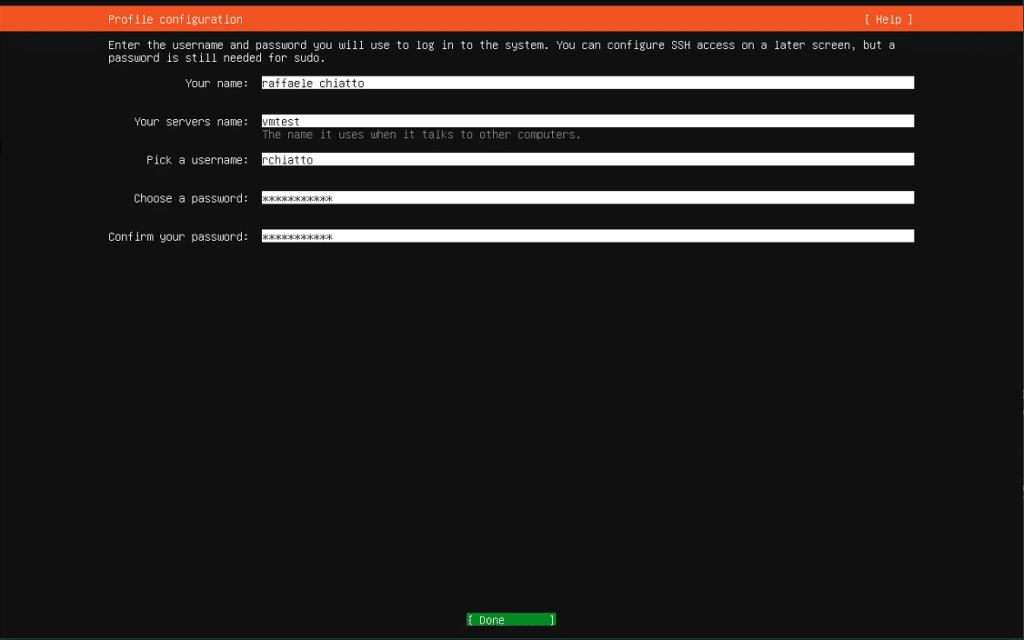Open the Help menu in header

(888, 20)
